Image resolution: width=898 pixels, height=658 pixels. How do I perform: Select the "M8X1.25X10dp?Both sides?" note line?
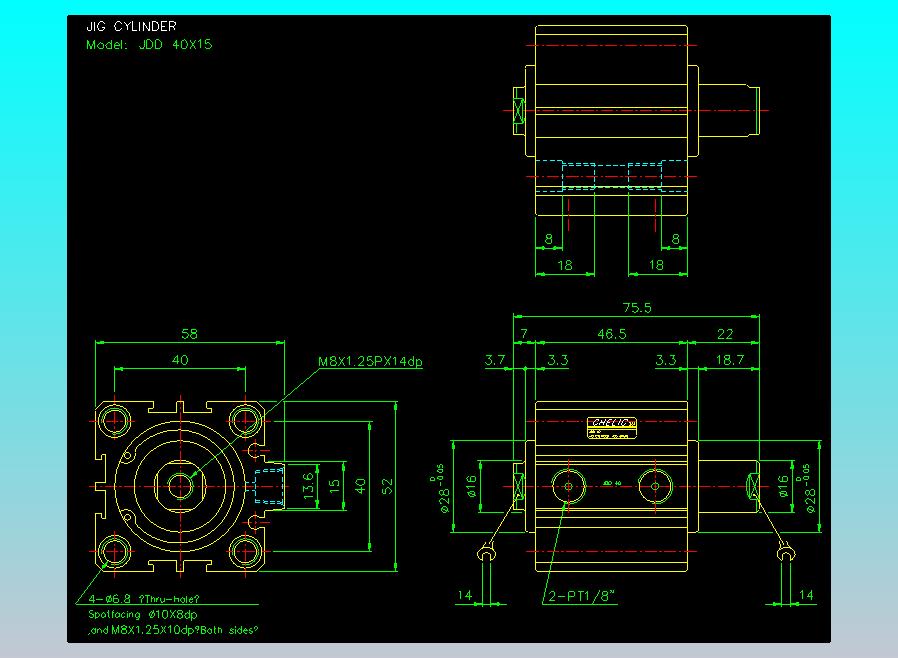tap(173, 630)
